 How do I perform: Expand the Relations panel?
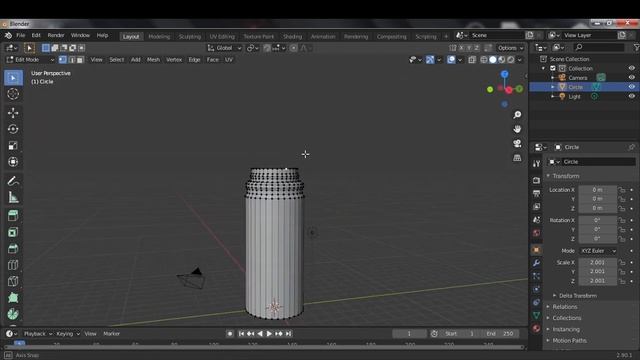click(x=564, y=307)
